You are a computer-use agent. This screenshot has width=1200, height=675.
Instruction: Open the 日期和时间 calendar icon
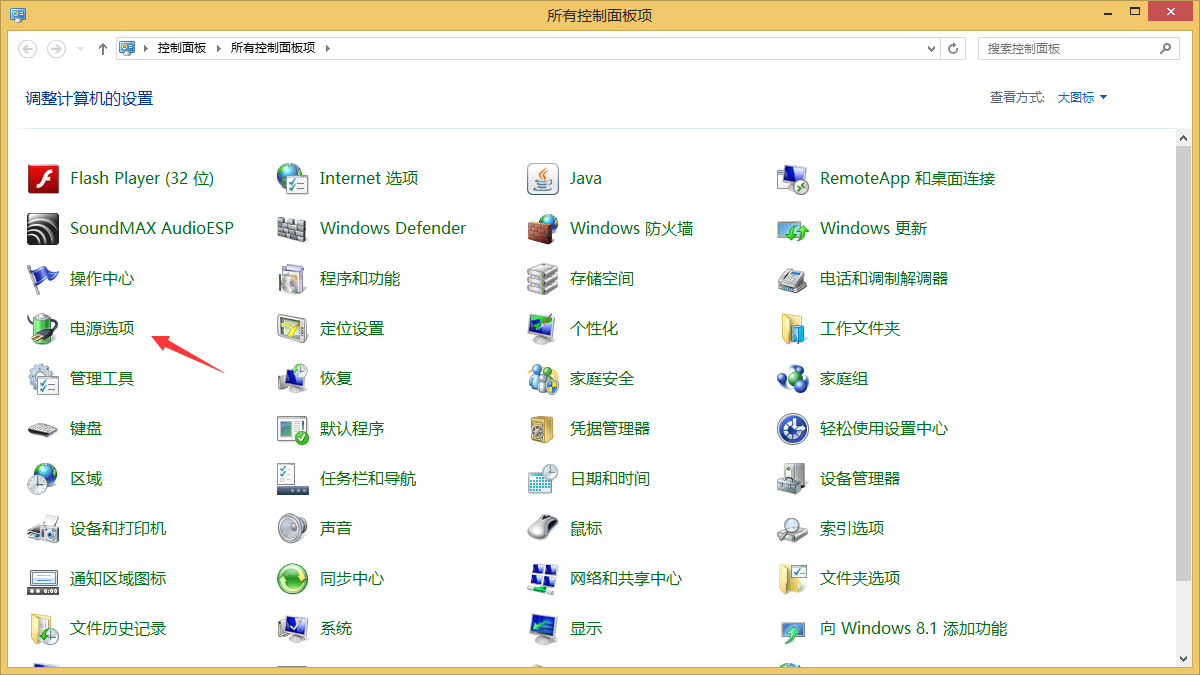pos(542,479)
